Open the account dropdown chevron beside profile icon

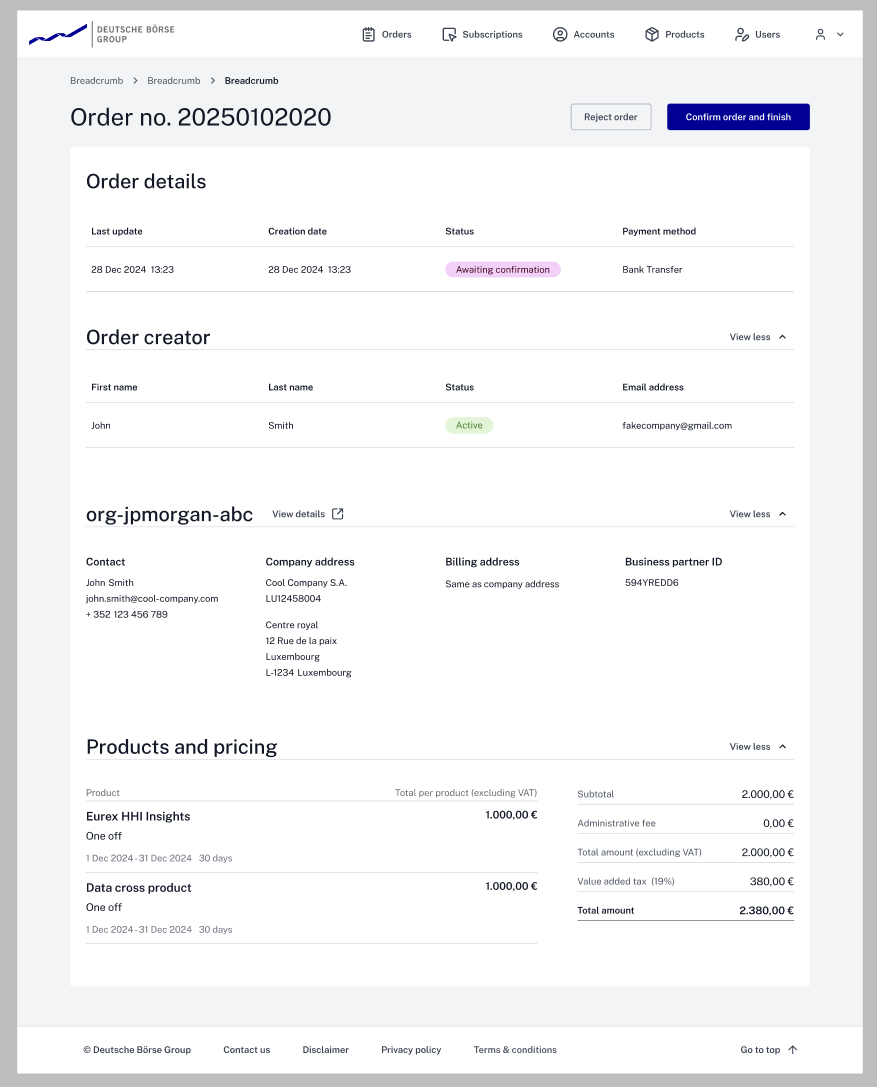tap(837, 34)
